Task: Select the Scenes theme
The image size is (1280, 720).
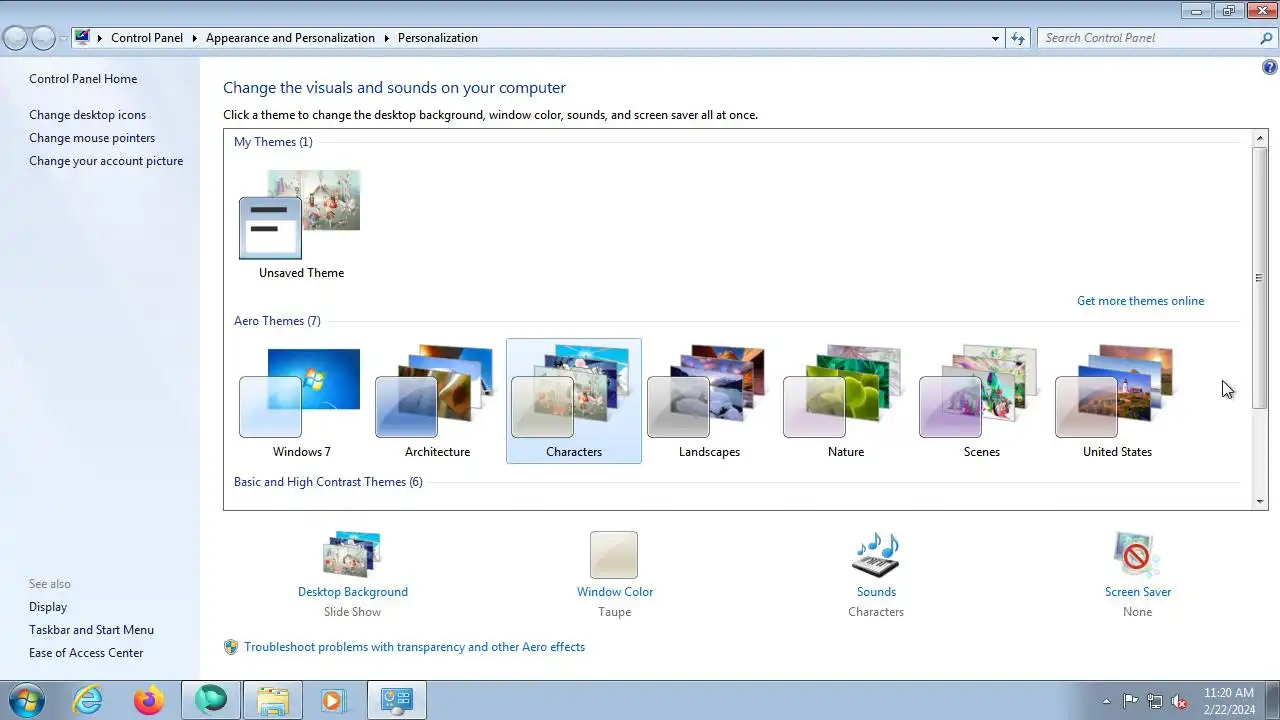Action: point(981,401)
